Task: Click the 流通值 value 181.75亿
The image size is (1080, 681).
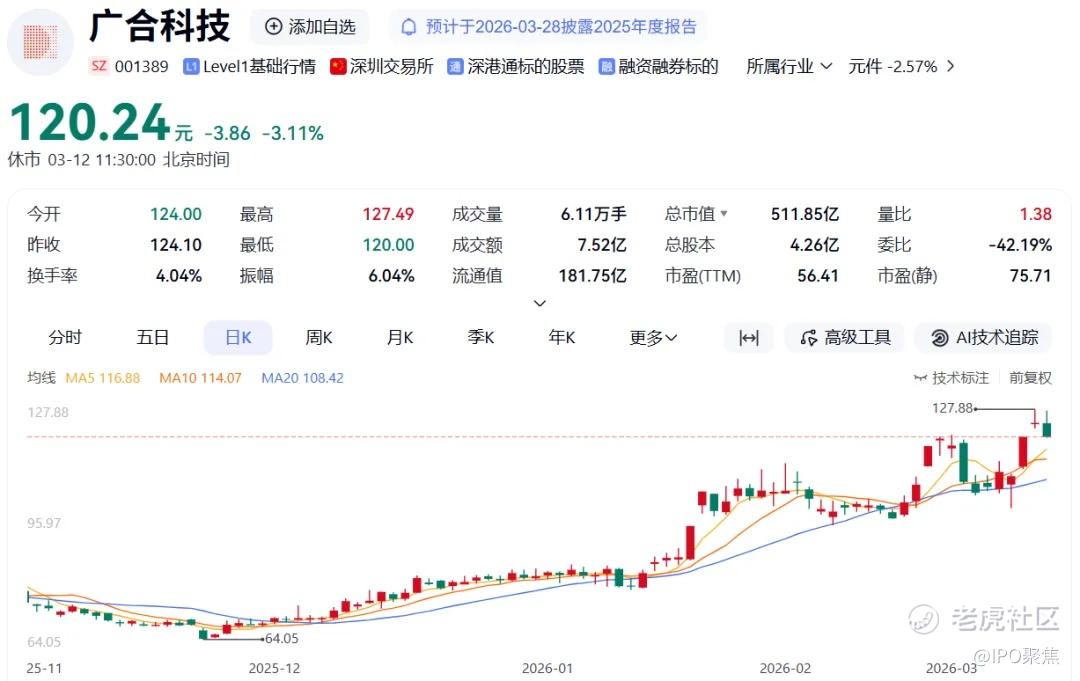Action: click(x=593, y=275)
